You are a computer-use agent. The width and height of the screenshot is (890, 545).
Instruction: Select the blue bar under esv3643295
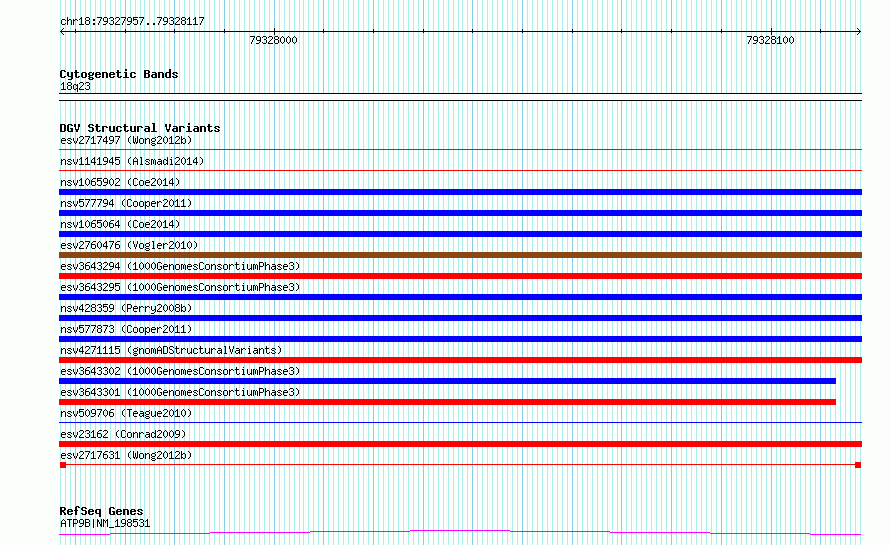click(460, 297)
